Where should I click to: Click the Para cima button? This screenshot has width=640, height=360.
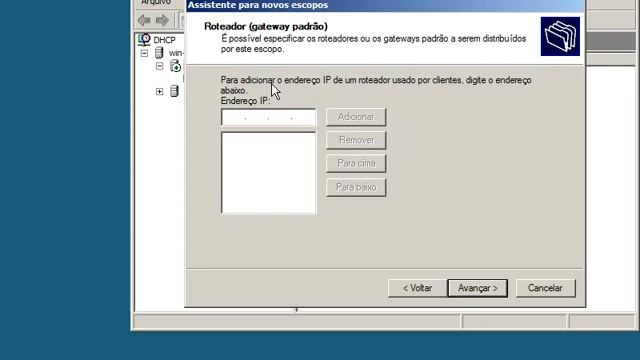[356, 164]
